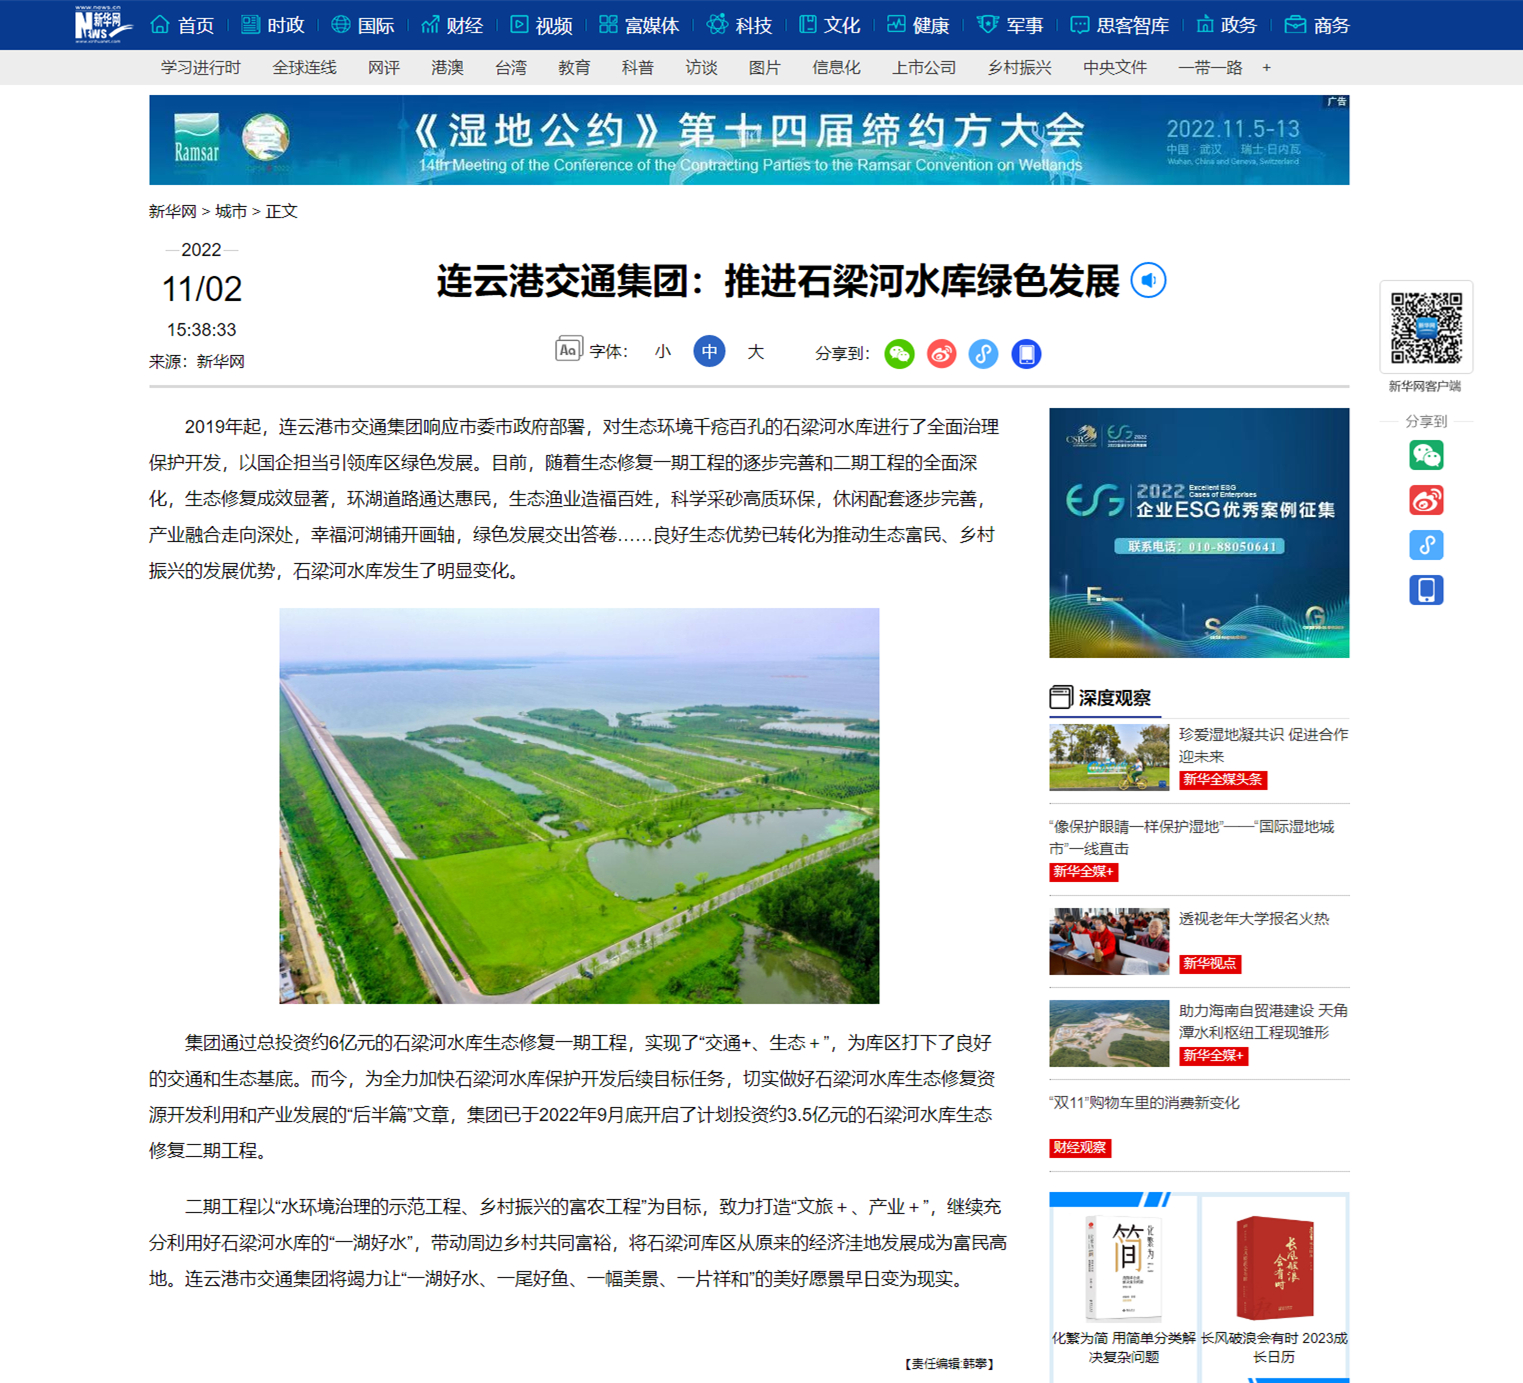
Task: Select small font size 小
Action: [x=662, y=352]
